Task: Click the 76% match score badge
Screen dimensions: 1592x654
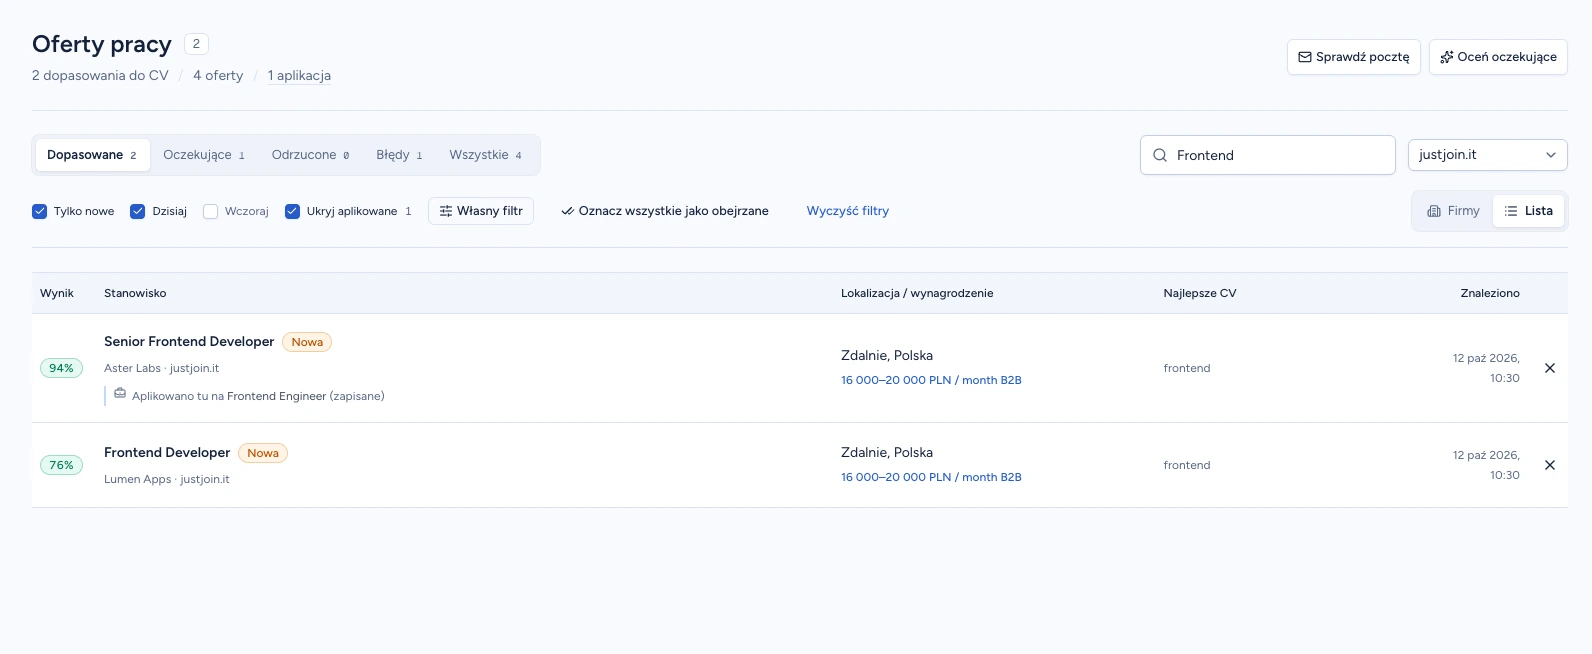Action: pyautogui.click(x=62, y=465)
